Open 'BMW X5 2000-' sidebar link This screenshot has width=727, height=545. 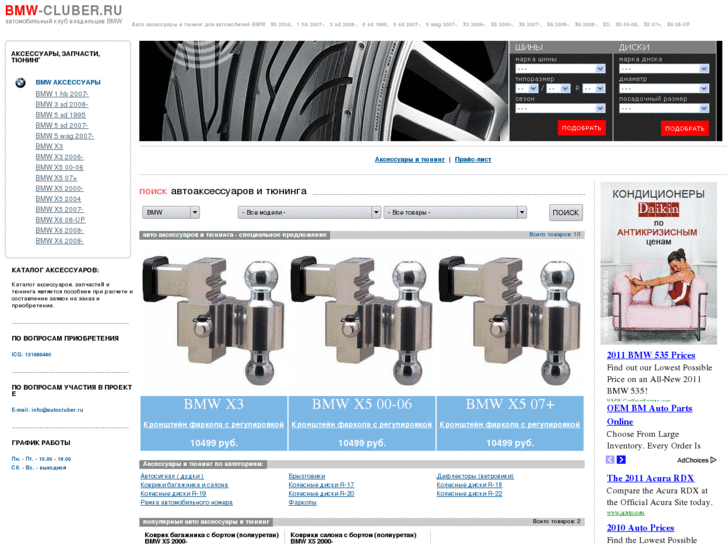tap(60, 188)
